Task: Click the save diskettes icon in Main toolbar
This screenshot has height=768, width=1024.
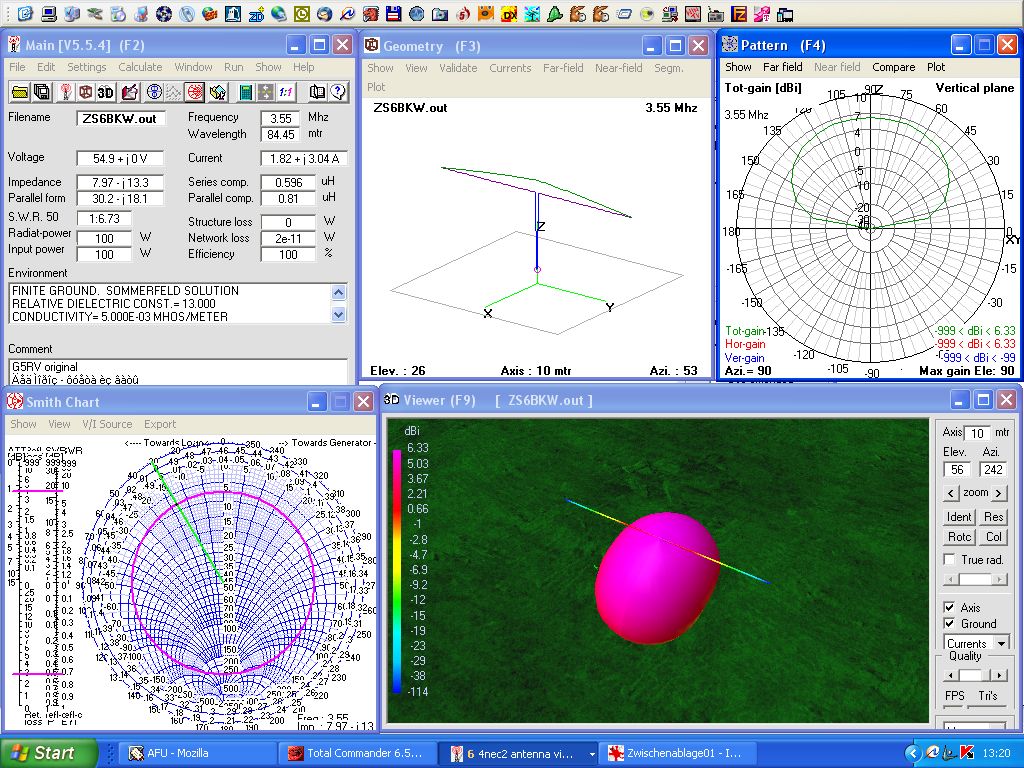Action: click(42, 92)
